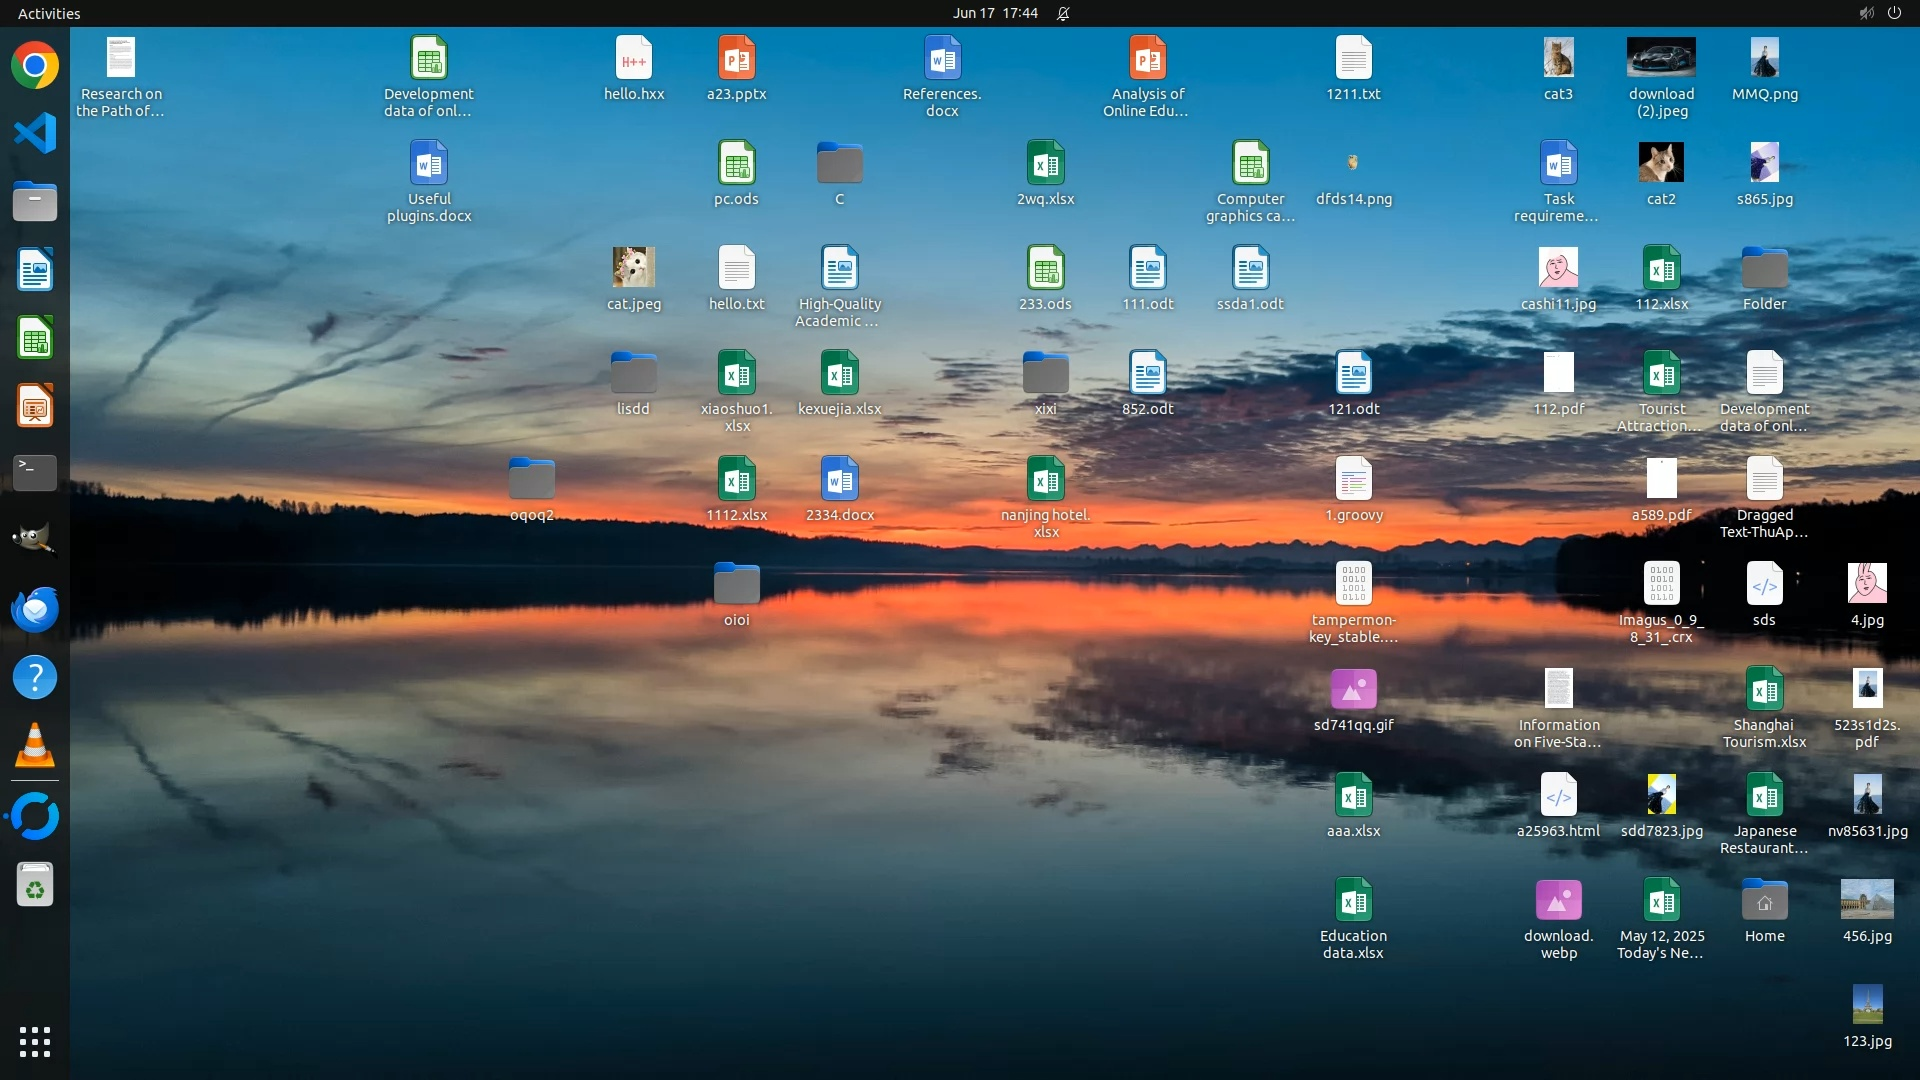Viewport: 1920px width, 1080px height.
Task: Open the date and time menu
Action: point(994,13)
